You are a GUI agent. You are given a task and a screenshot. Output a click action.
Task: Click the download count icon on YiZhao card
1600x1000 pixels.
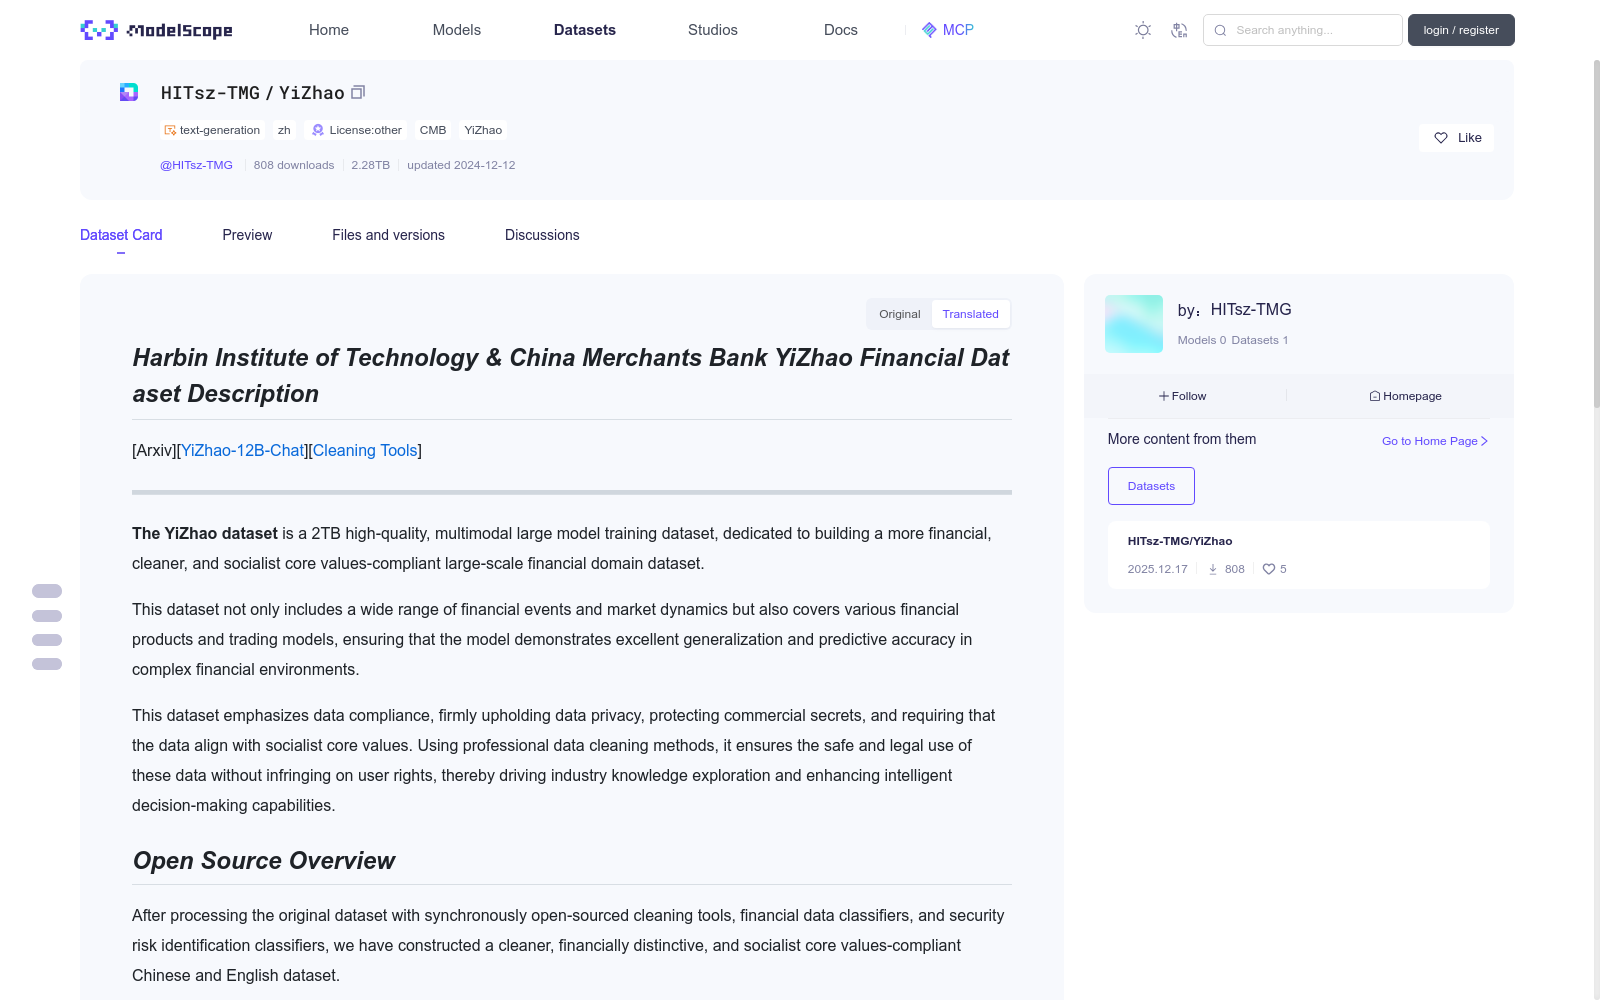(x=1213, y=569)
